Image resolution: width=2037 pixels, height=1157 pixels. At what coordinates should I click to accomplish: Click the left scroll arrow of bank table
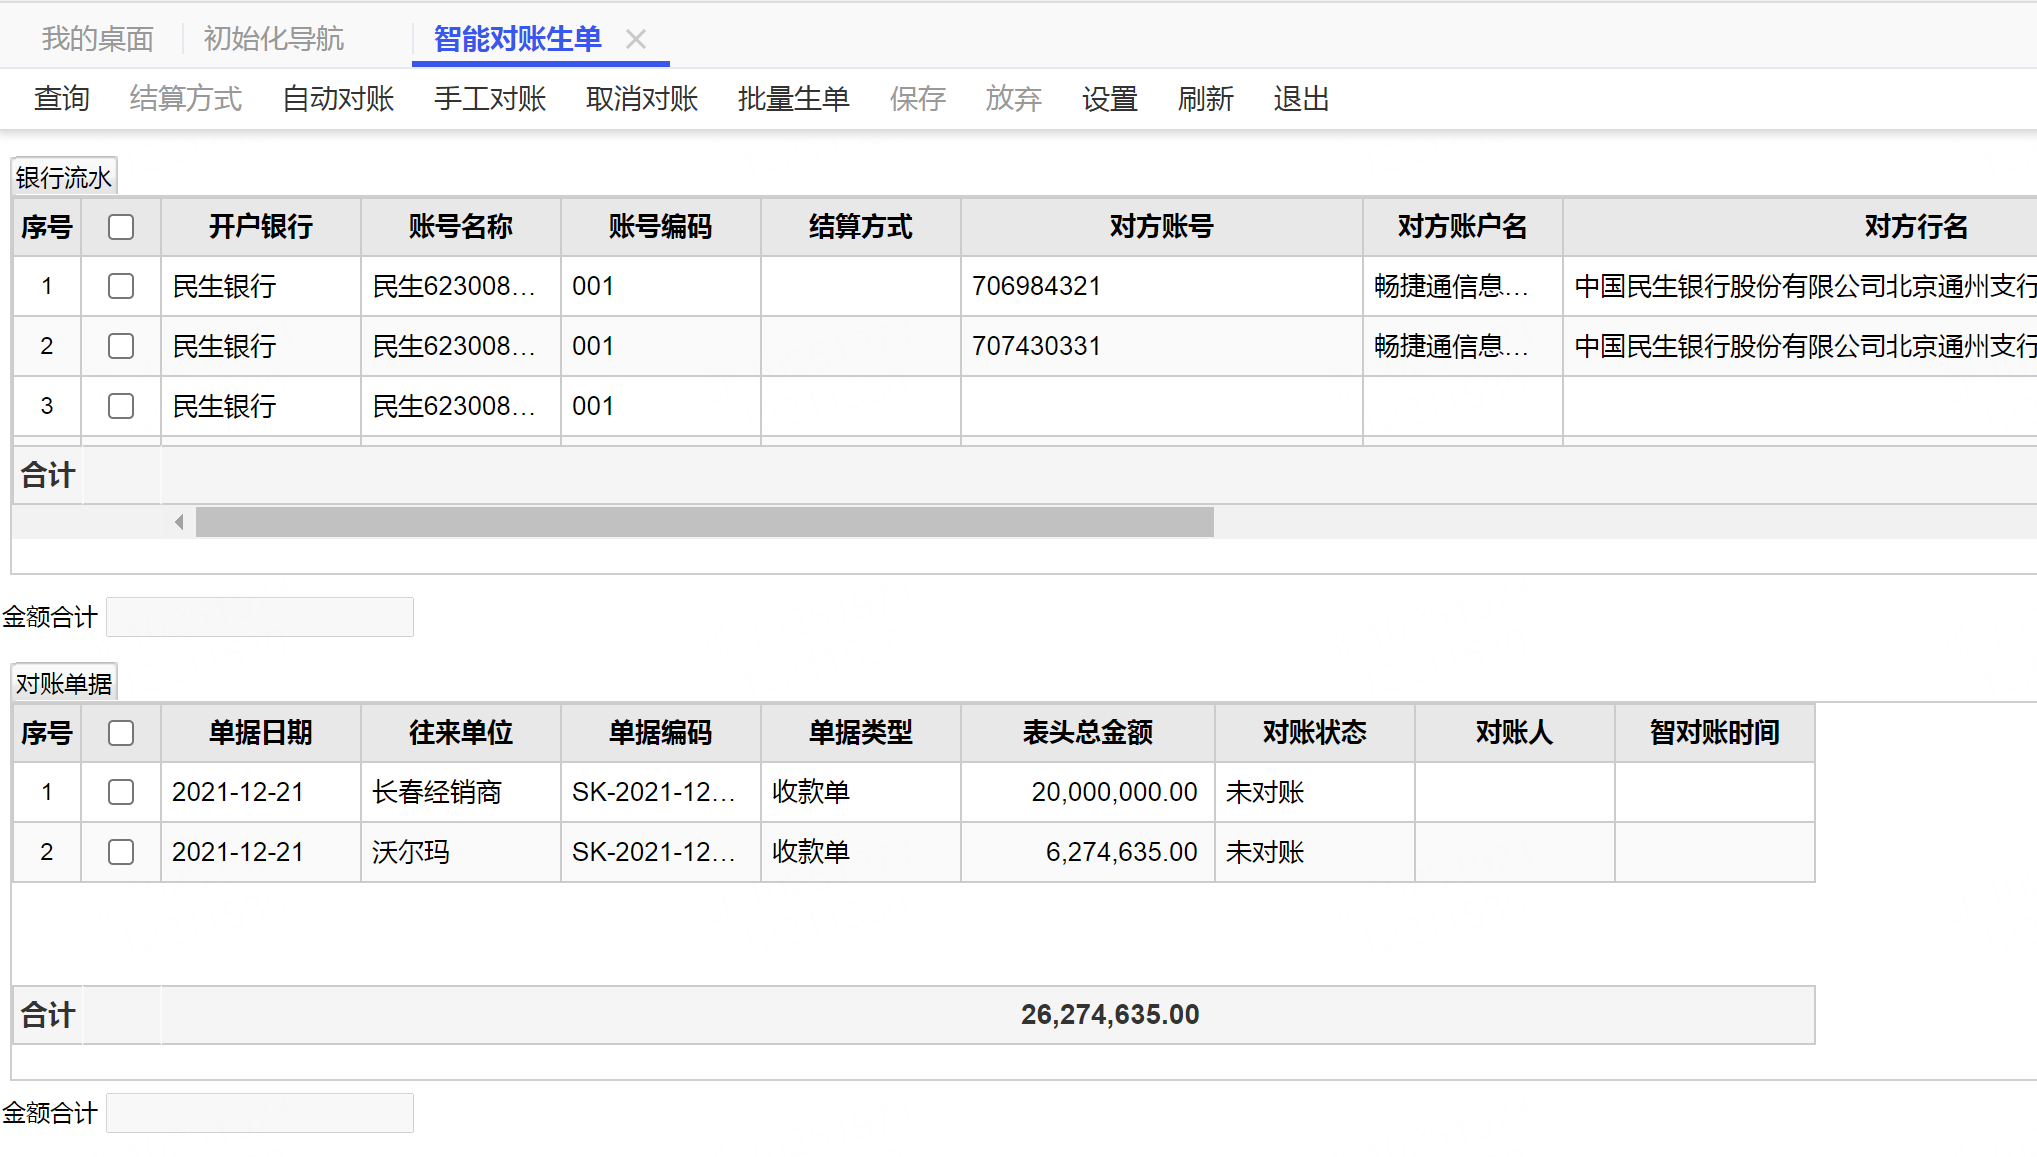(179, 522)
